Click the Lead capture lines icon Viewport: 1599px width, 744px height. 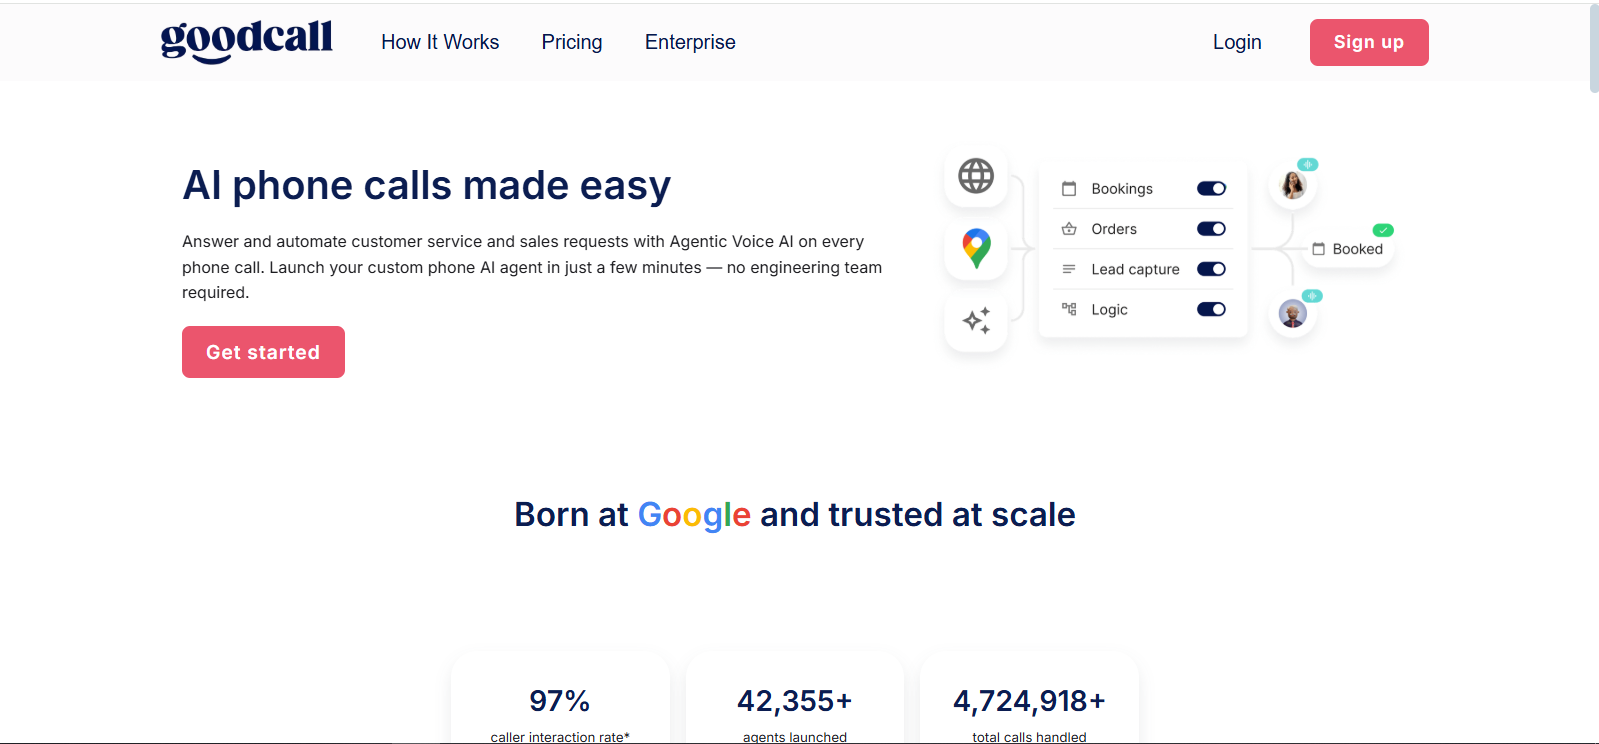click(1069, 269)
